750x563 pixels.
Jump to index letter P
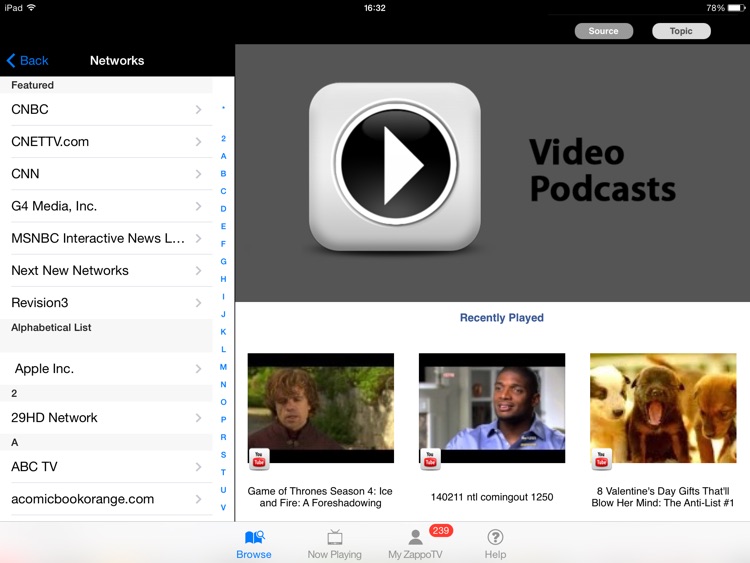tap(223, 420)
